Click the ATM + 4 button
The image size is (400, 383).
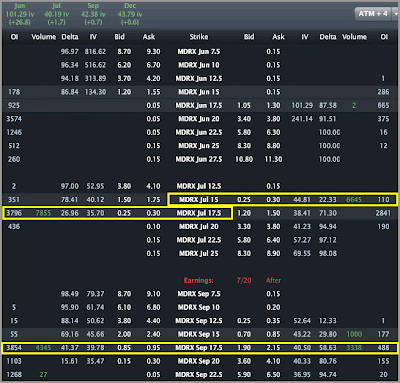point(373,14)
